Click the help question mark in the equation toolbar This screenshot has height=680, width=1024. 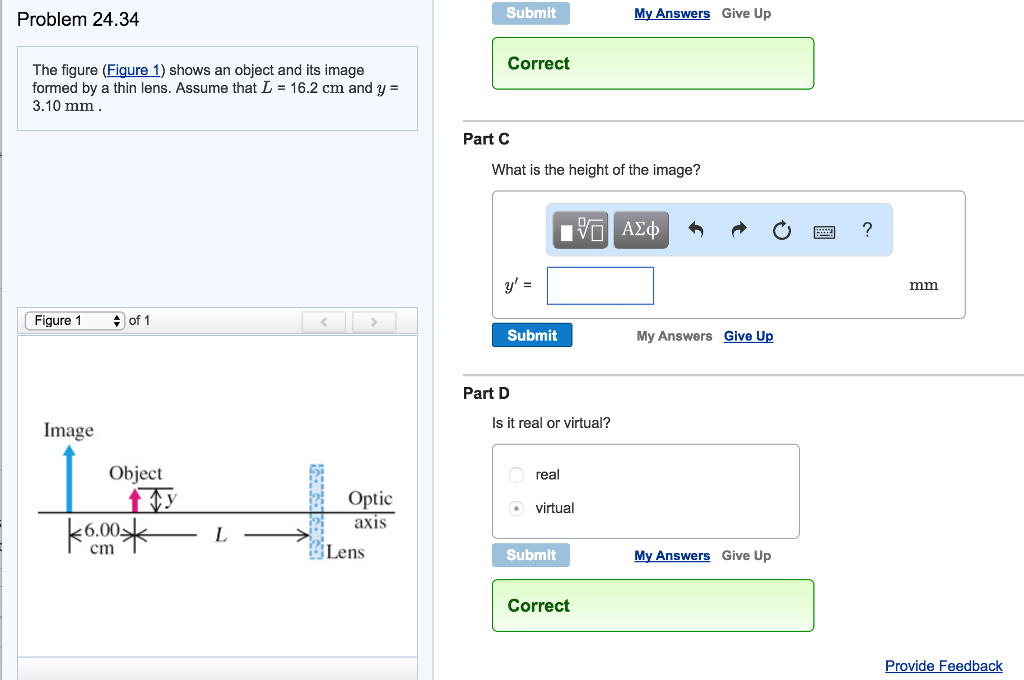pyautogui.click(x=866, y=230)
